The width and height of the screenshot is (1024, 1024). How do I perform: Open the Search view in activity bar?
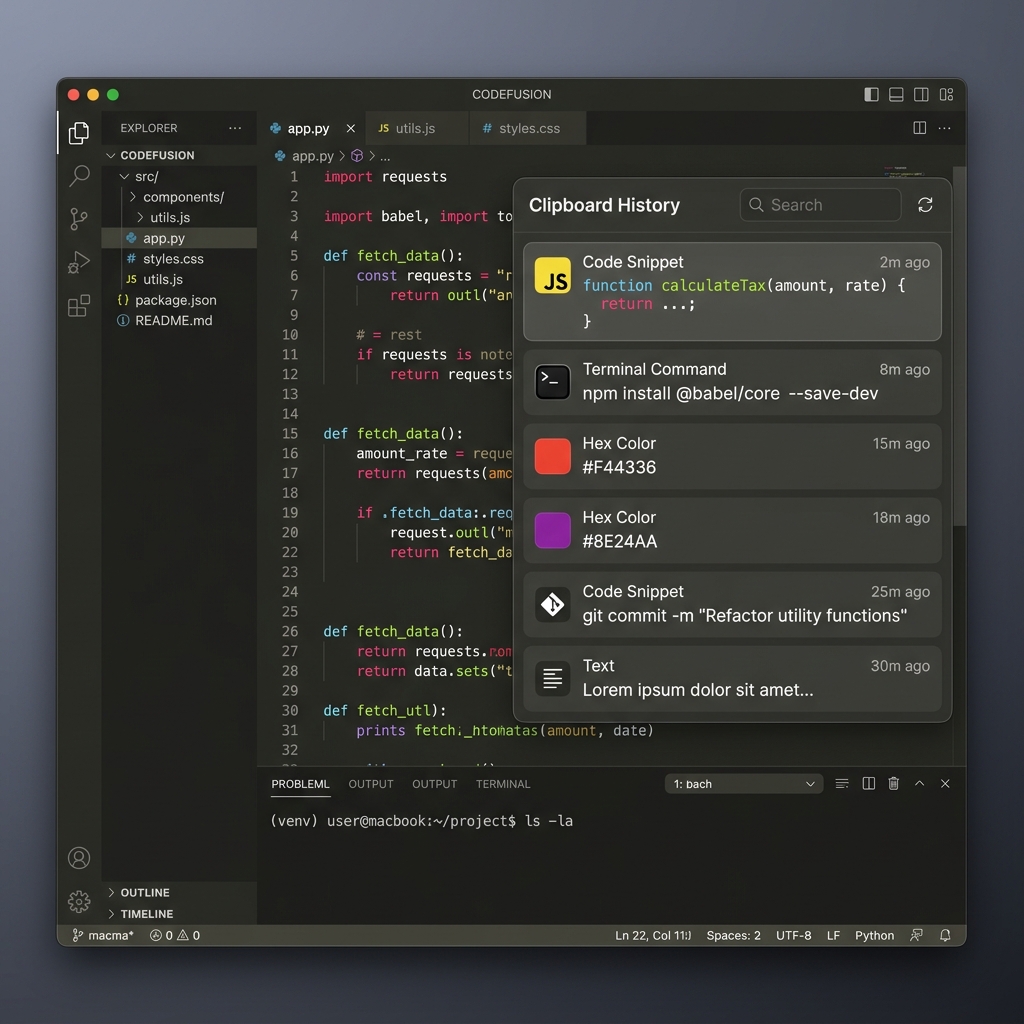[79, 176]
